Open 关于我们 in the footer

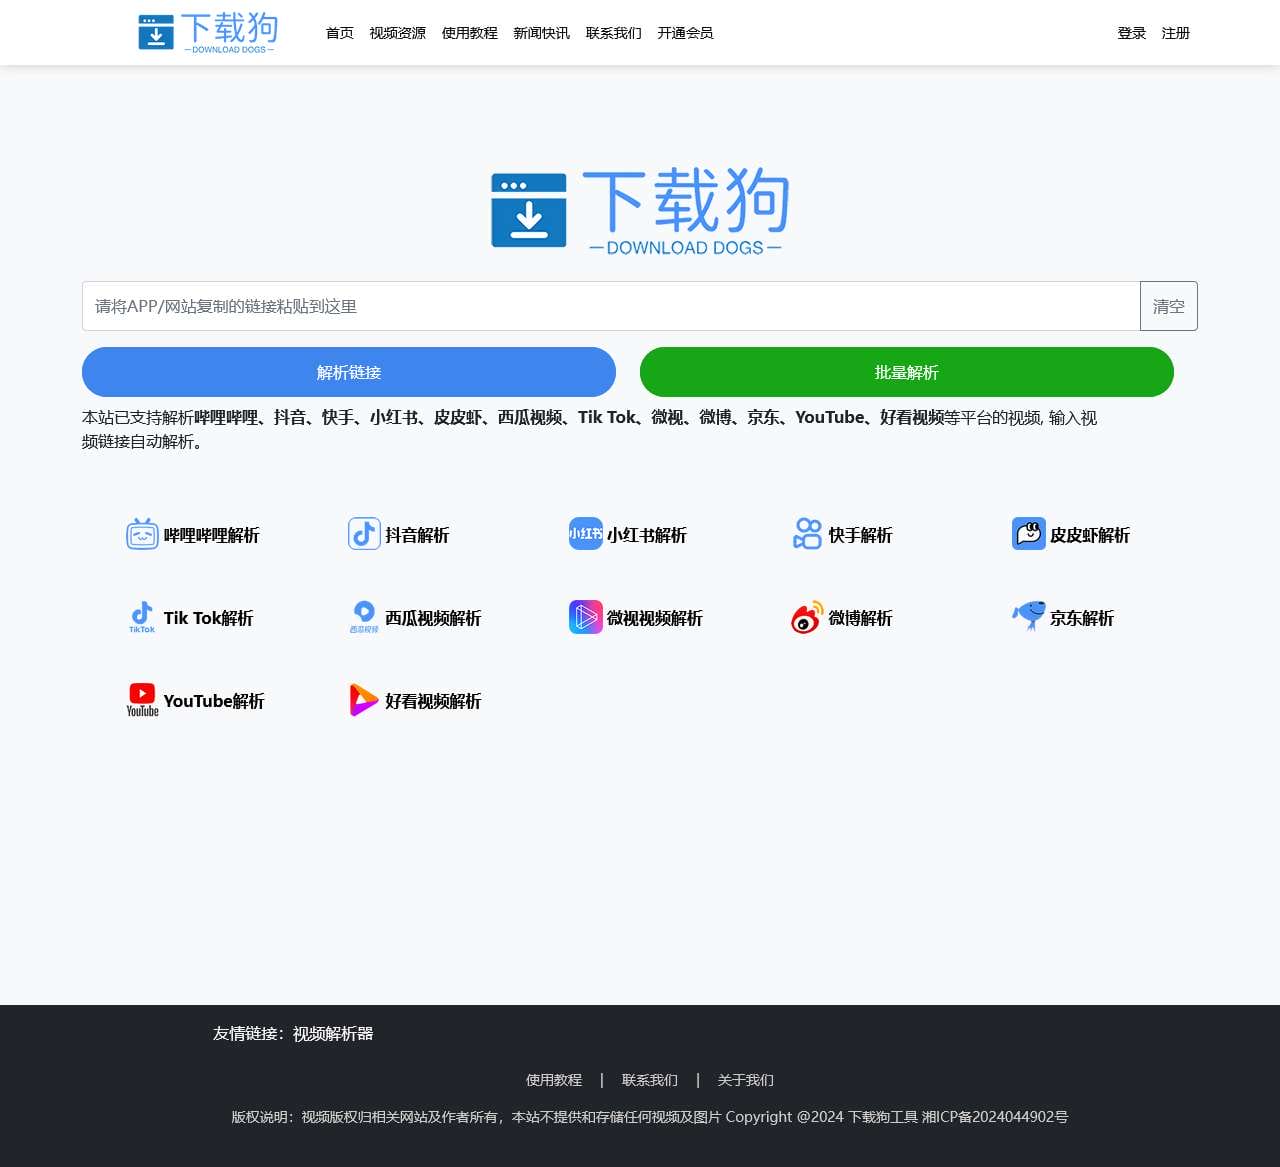(746, 1080)
